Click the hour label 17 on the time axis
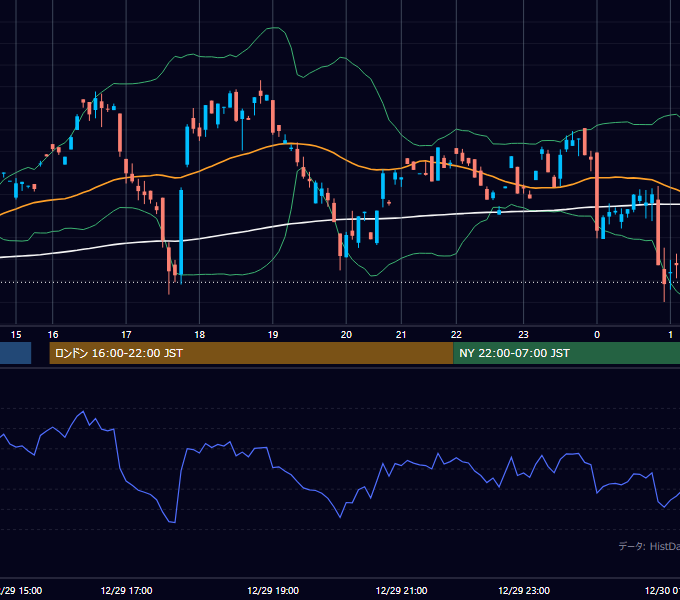The height and width of the screenshot is (600, 680). pos(126,335)
